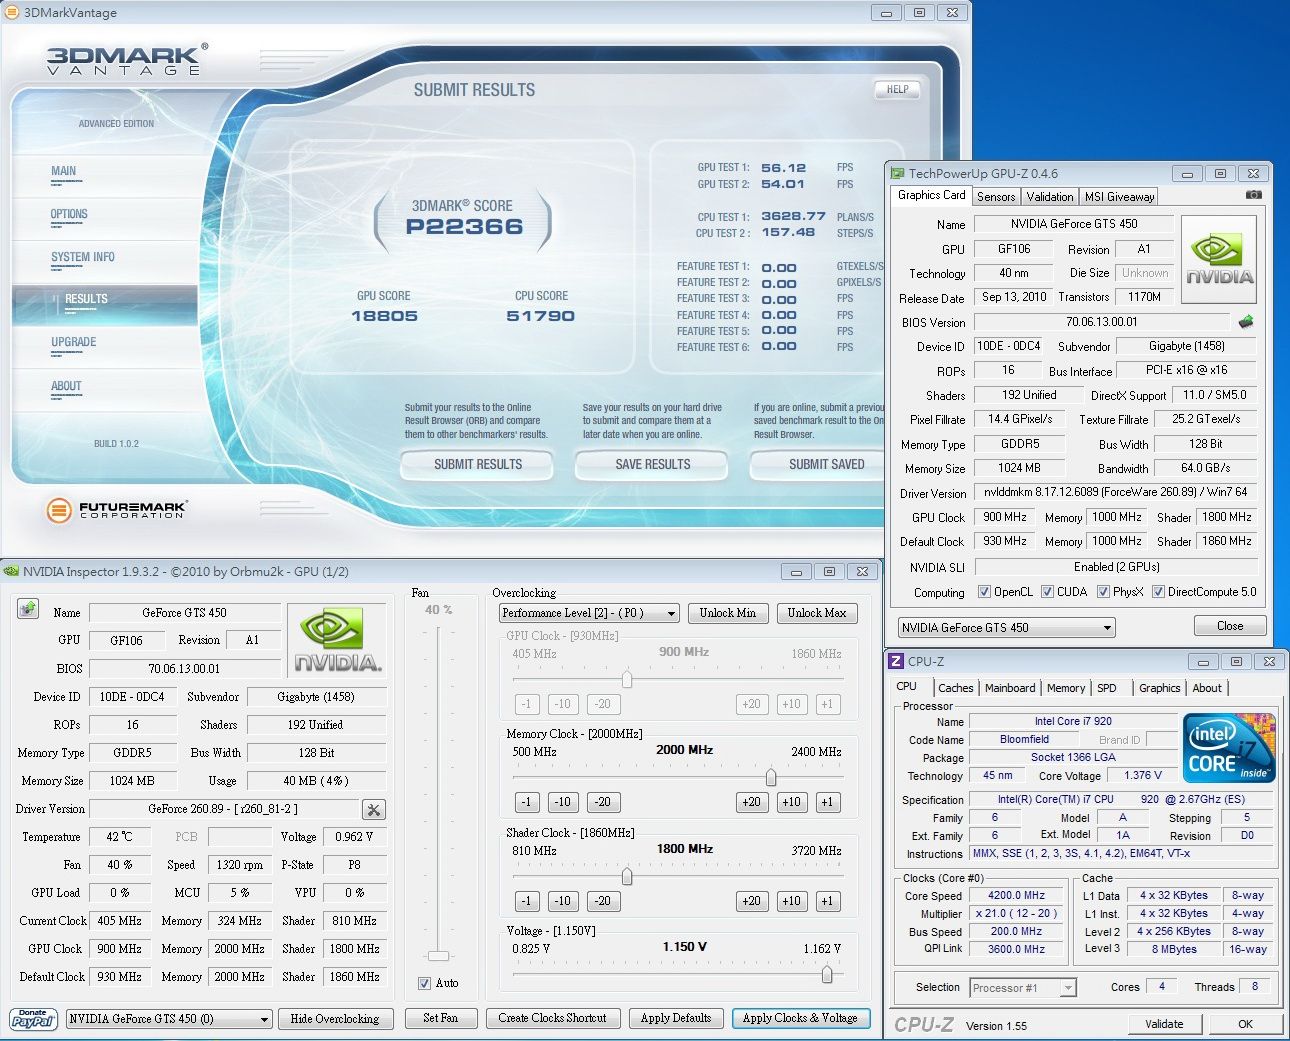Screen dimensions: 1290x1041
Task: Click the NVIDIA logo in NVIDIA Inspector
Action: [x=339, y=642]
